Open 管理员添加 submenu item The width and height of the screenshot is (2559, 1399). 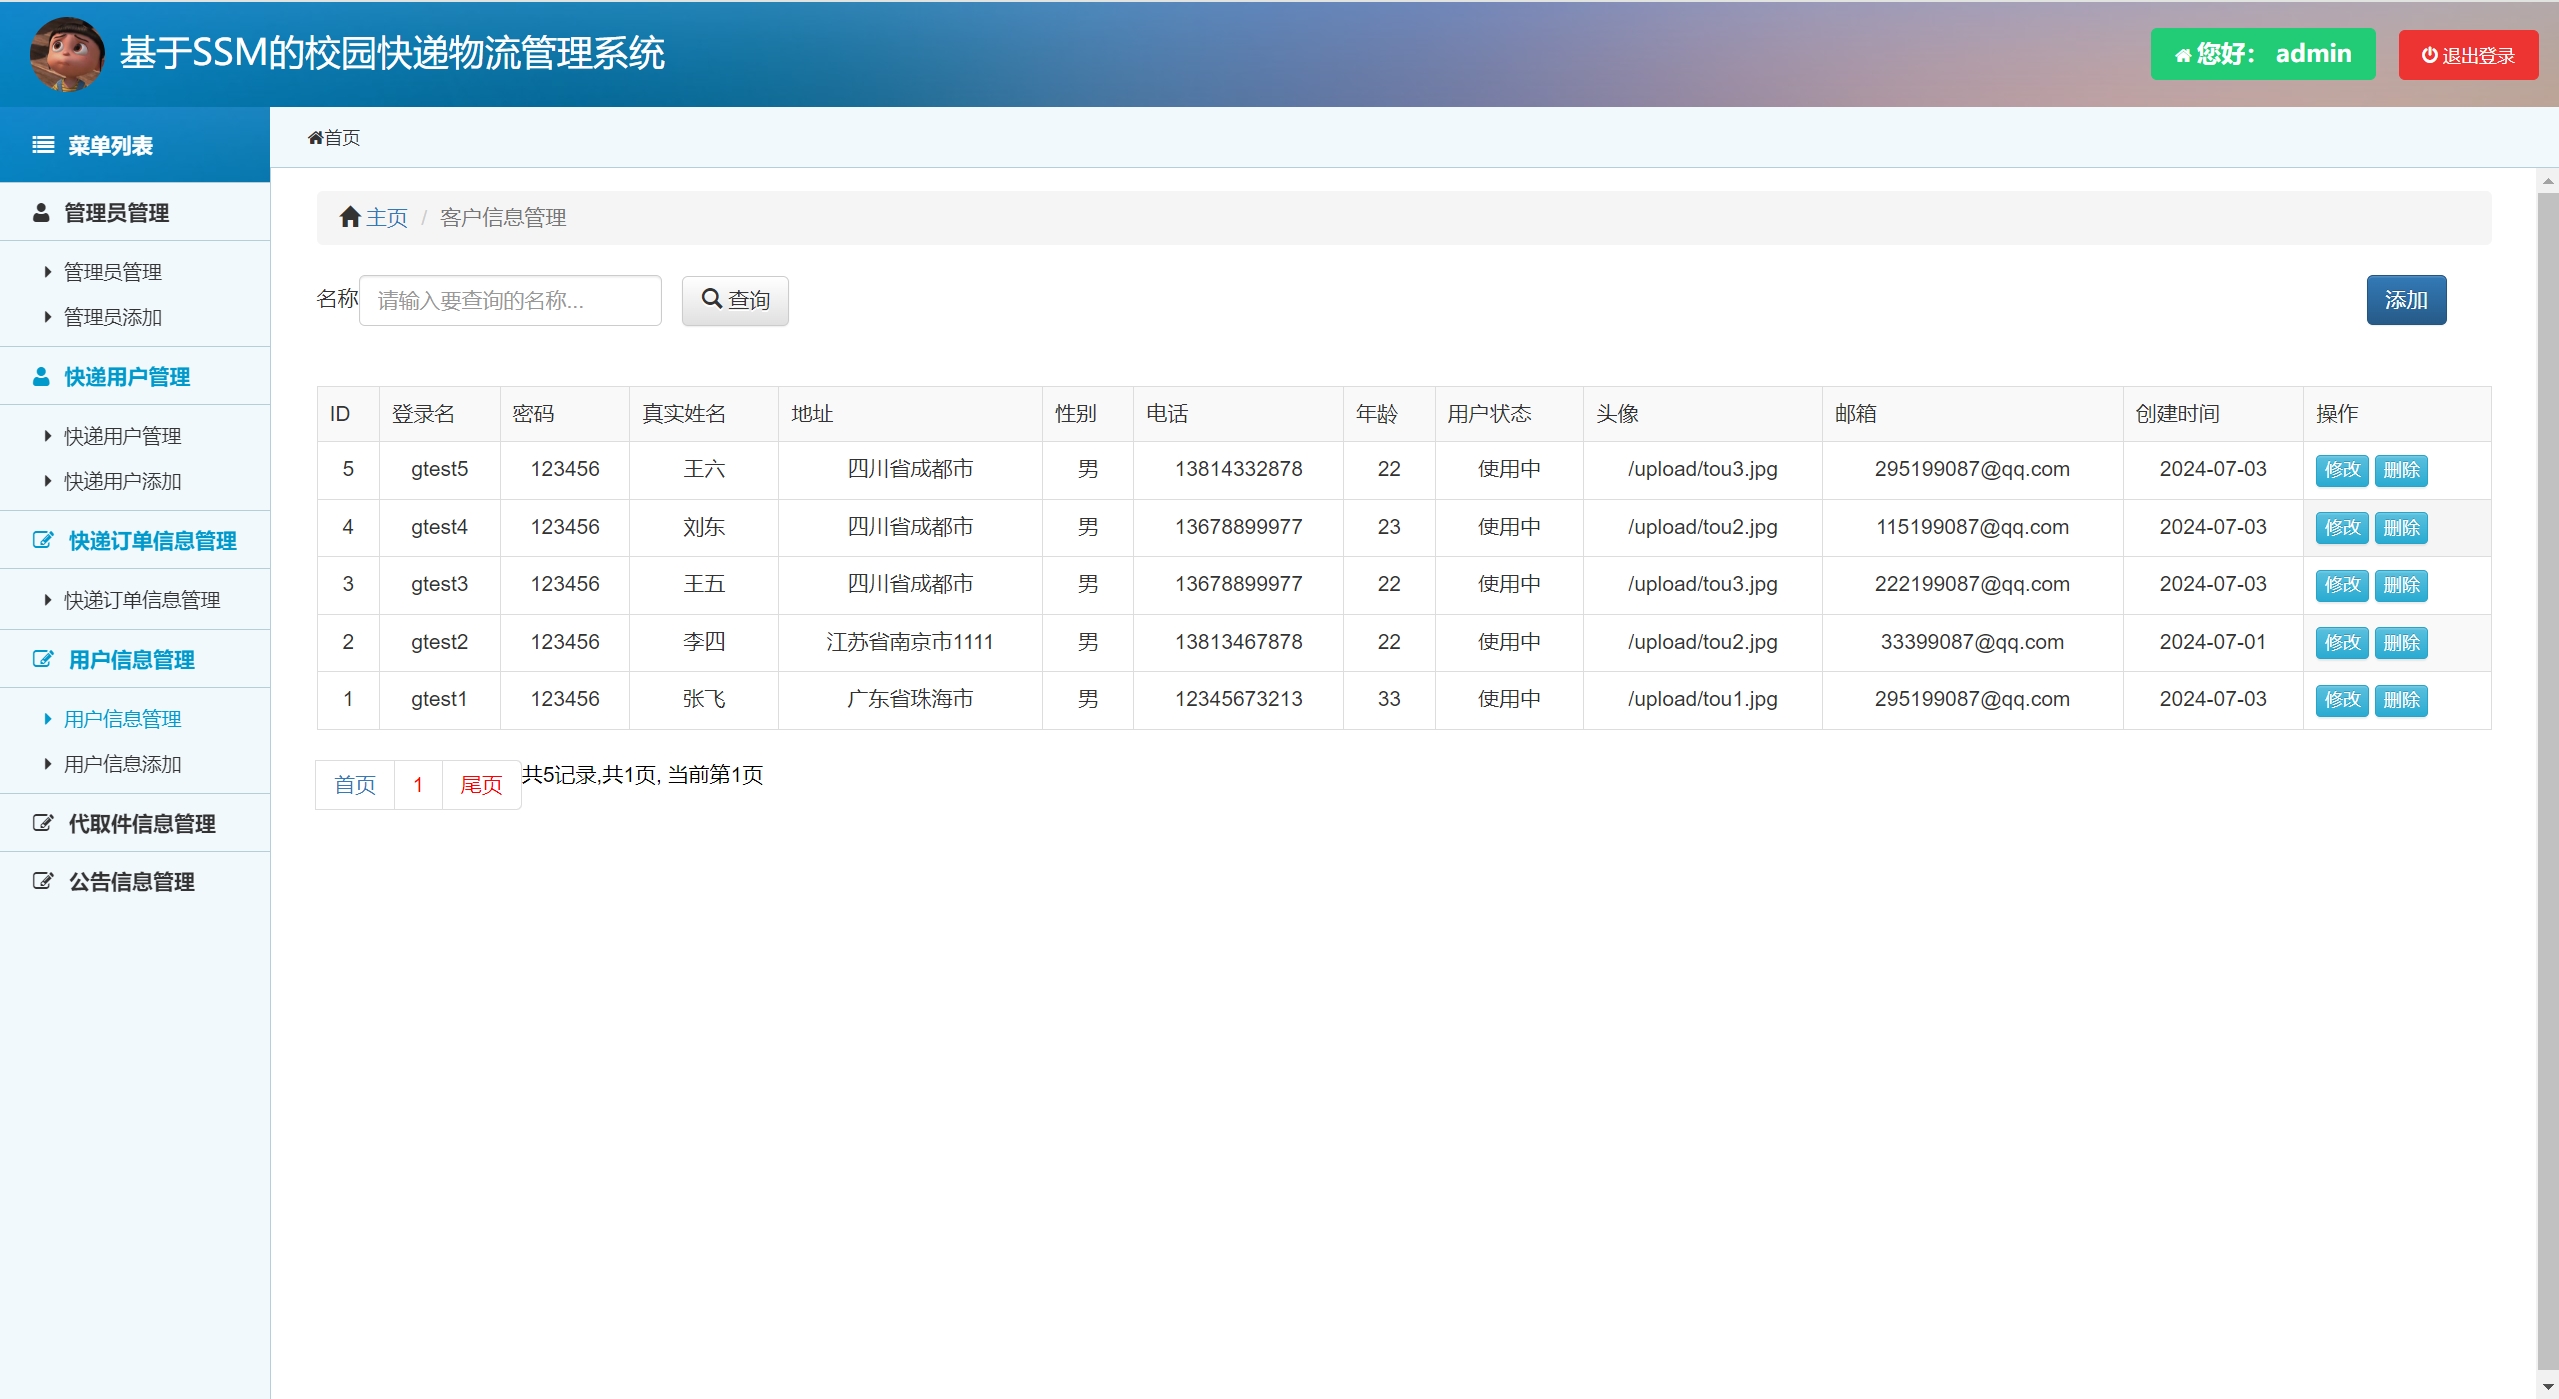point(112,317)
